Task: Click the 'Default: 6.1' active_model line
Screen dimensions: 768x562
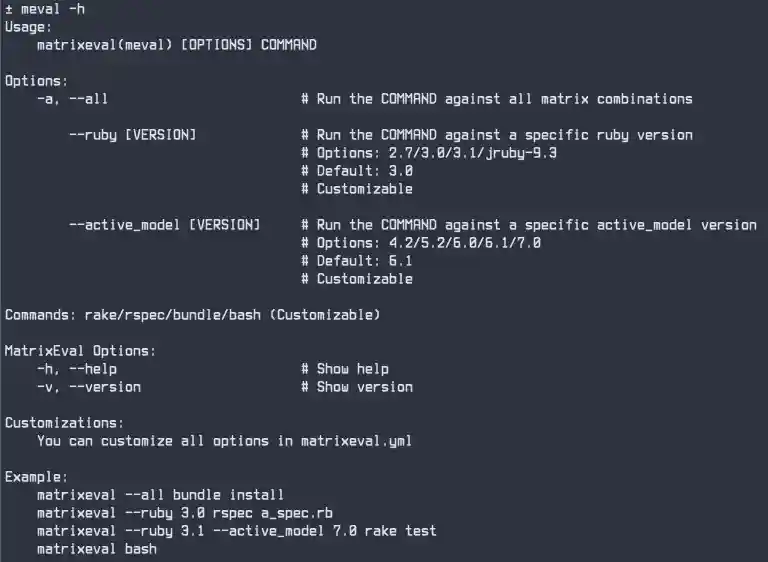Action: pos(365,261)
